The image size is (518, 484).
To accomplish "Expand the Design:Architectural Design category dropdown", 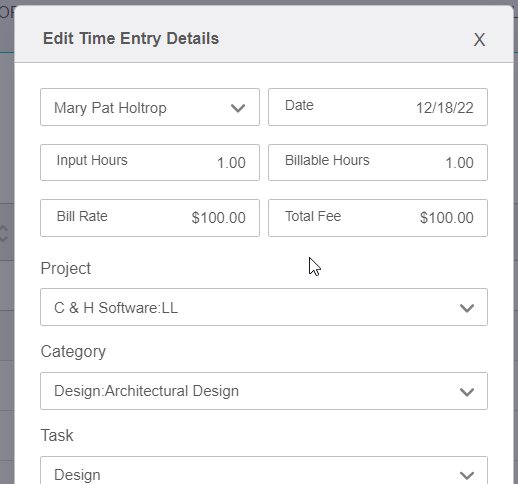I will point(264,391).
